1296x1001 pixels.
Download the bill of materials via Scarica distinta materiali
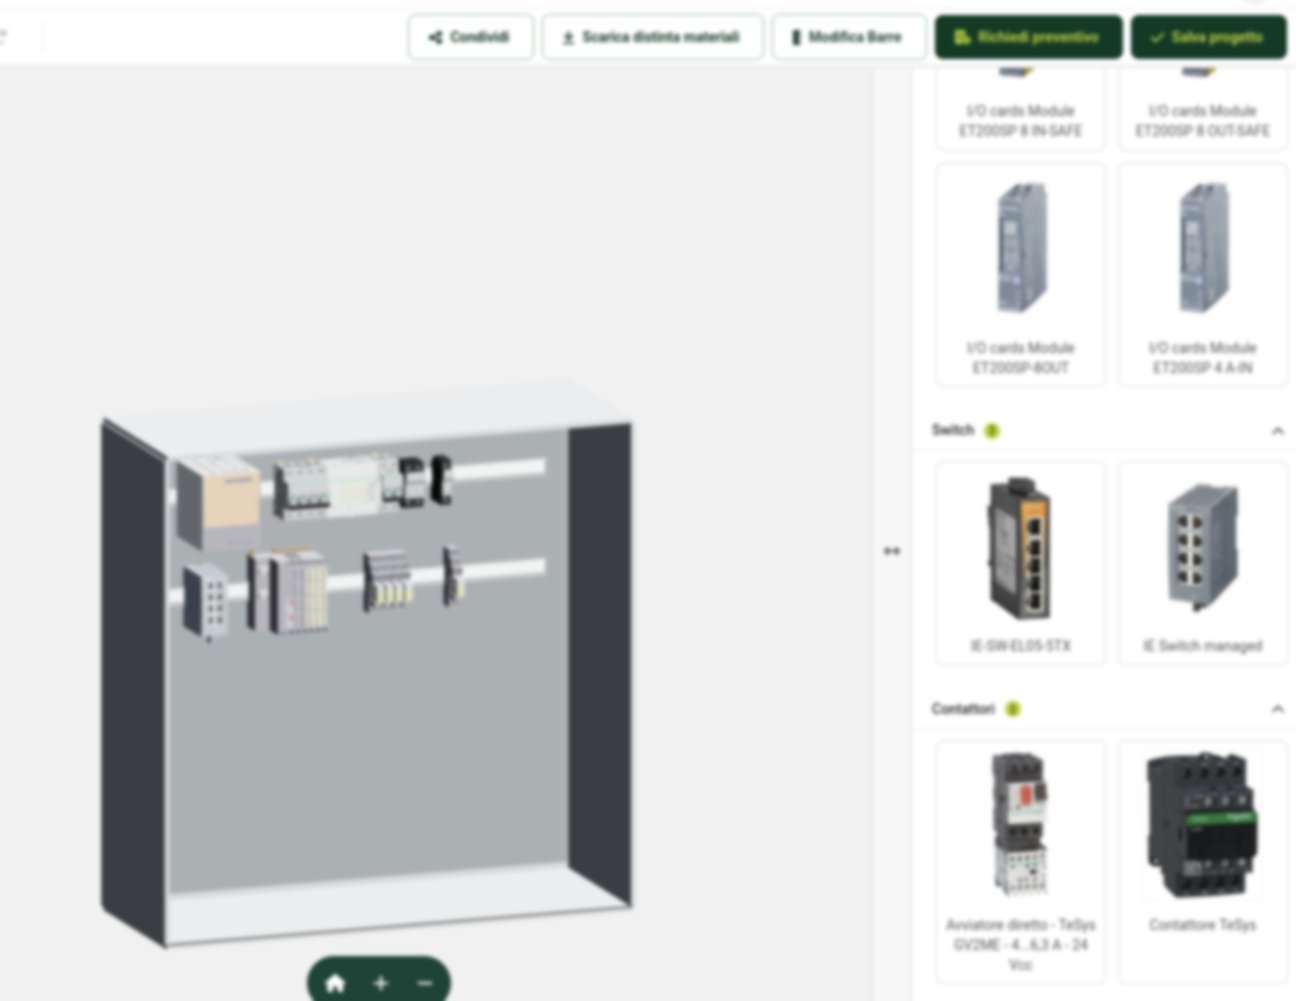652,37
